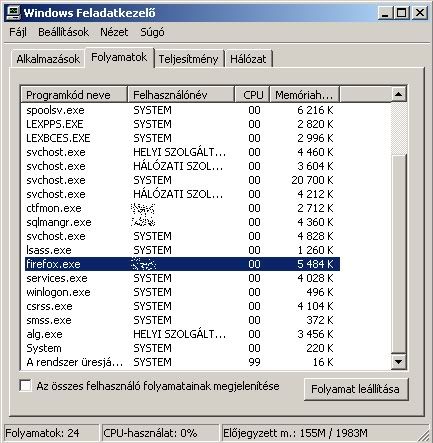
Task: Select the Folyamatok tab
Action: click(x=119, y=58)
